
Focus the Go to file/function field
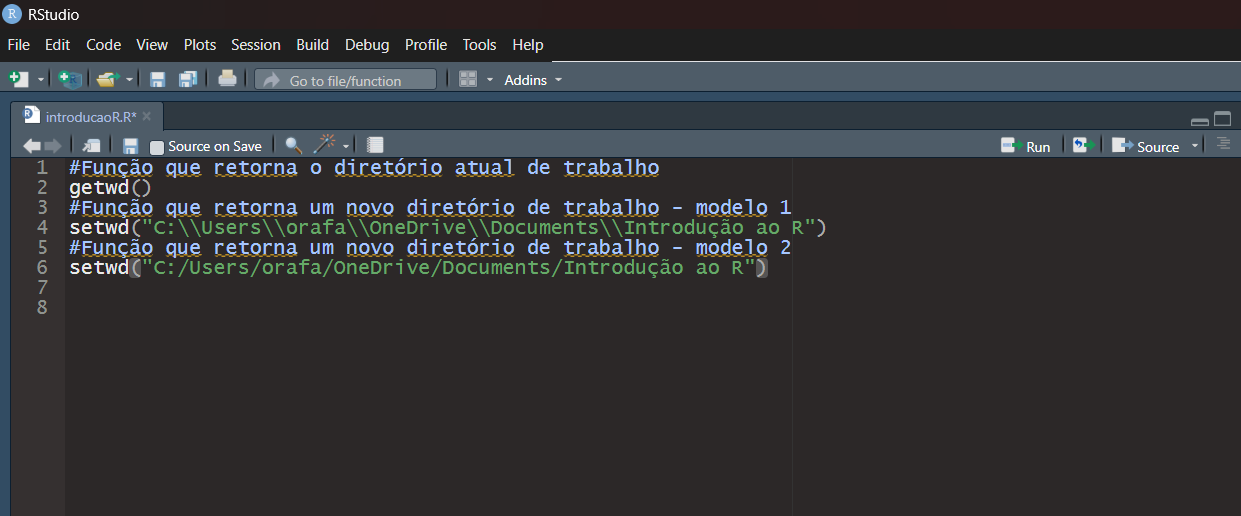coord(346,80)
